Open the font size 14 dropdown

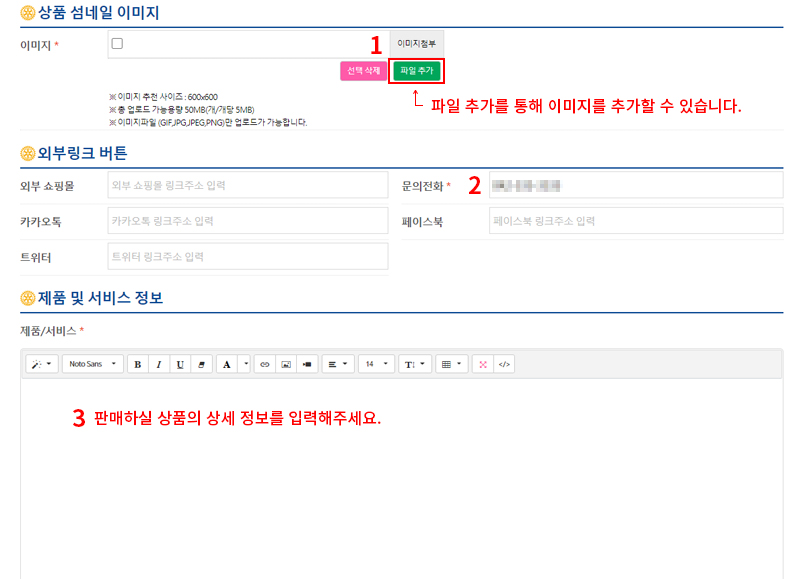click(x=377, y=364)
